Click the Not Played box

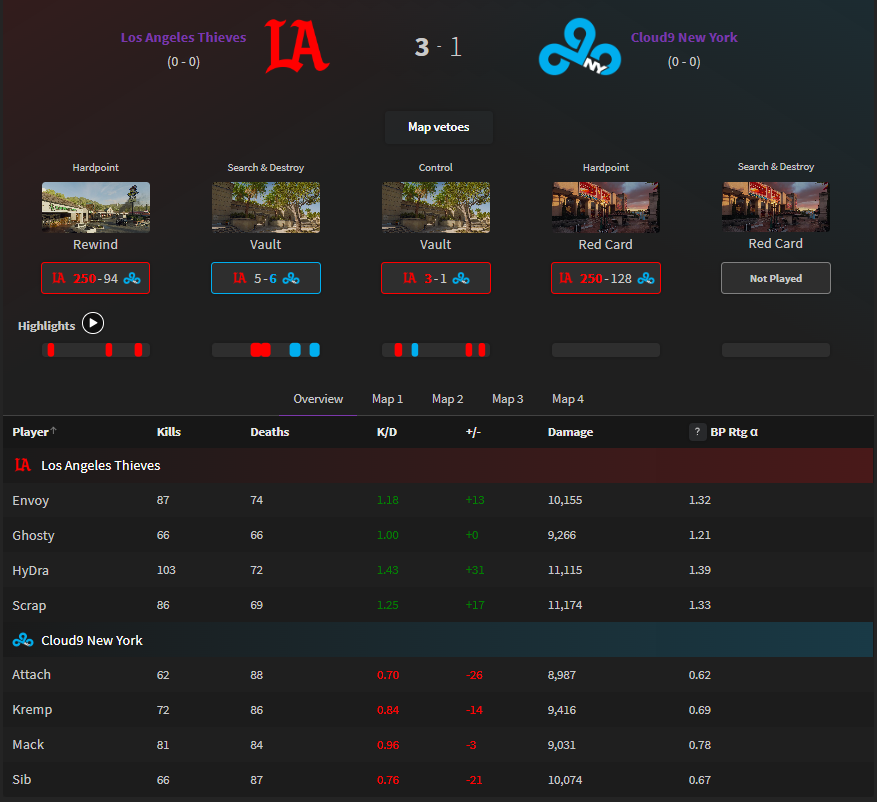coord(776,278)
